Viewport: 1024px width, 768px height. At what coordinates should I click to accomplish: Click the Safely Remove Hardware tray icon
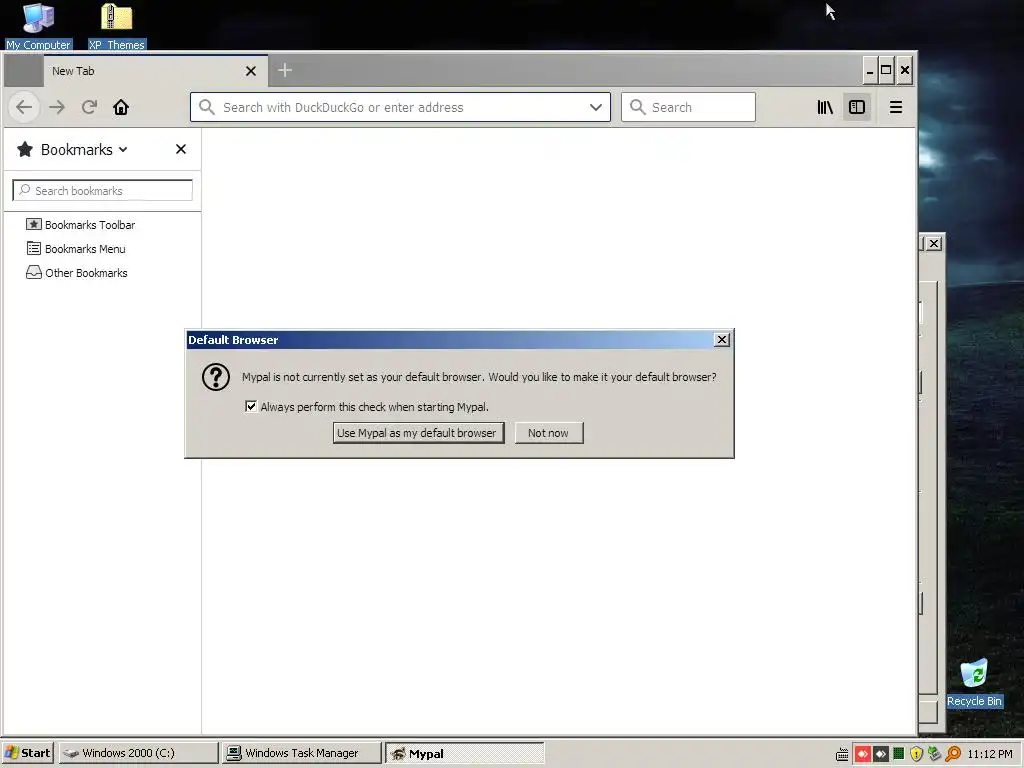pos(935,754)
